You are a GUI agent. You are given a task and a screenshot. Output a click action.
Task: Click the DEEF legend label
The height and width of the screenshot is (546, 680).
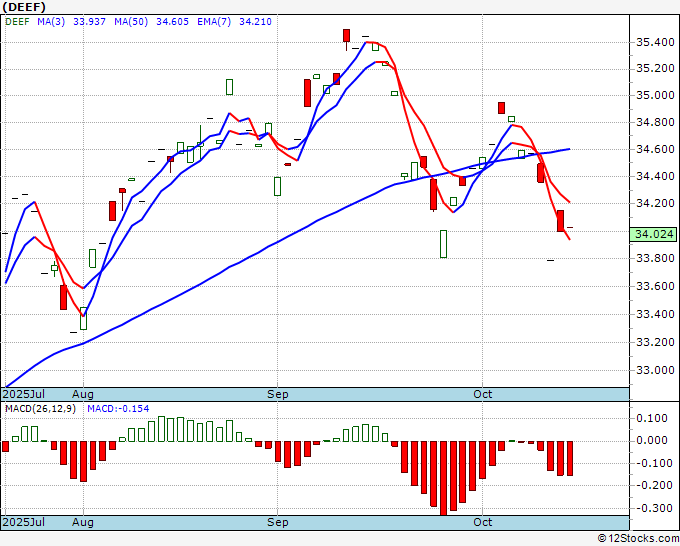click(x=17, y=22)
